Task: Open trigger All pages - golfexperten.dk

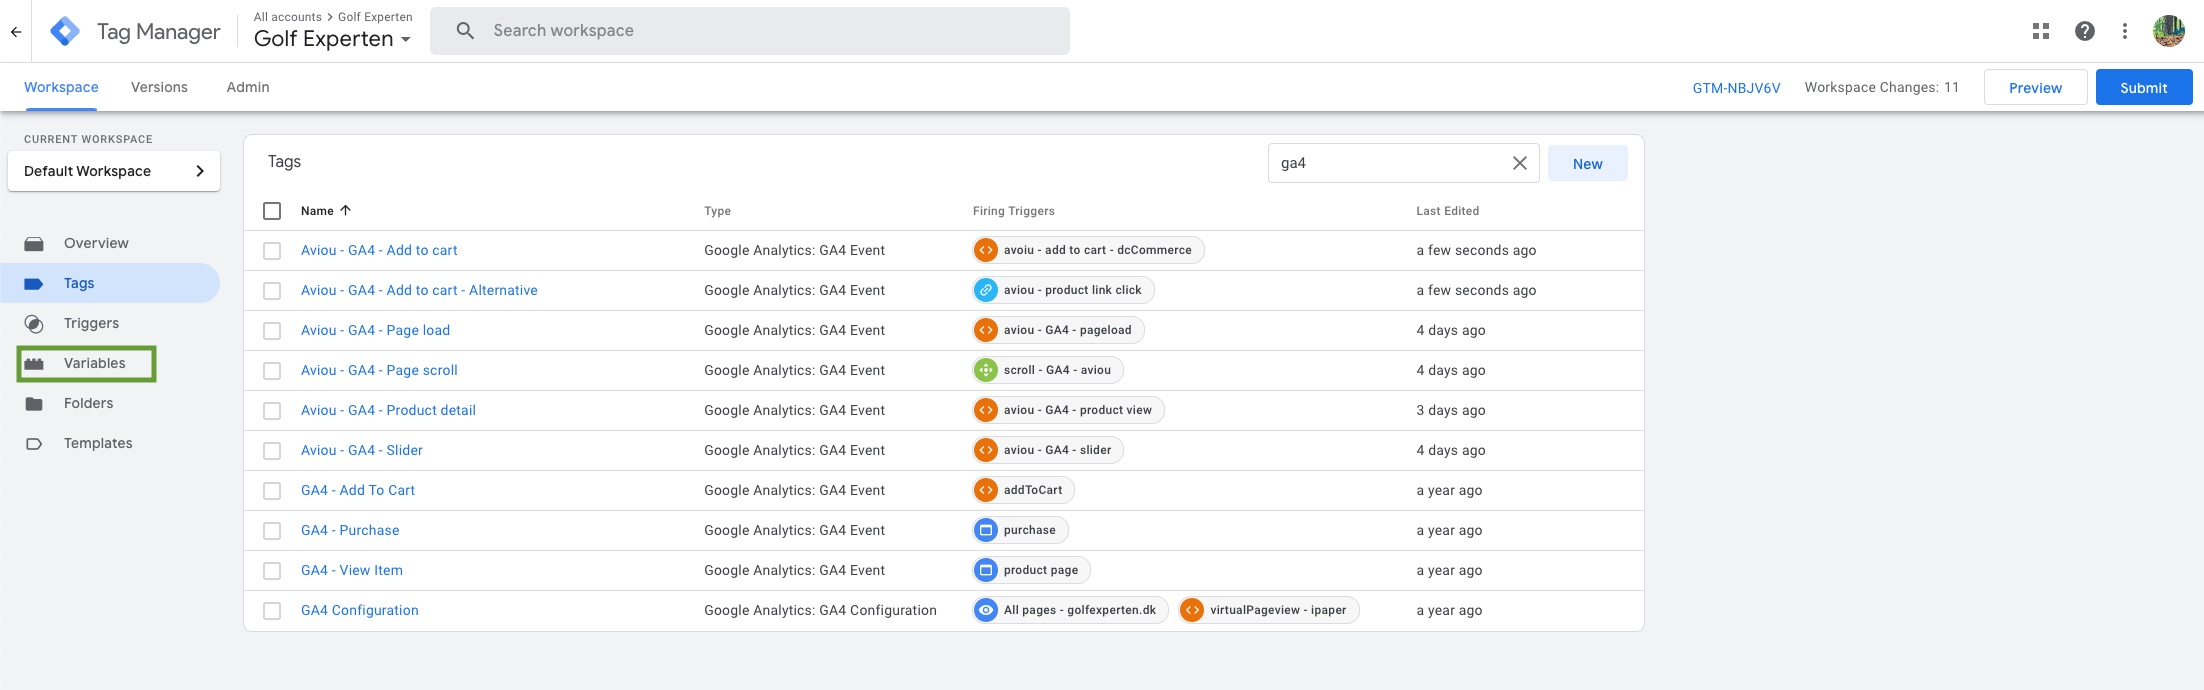Action: 1070,610
